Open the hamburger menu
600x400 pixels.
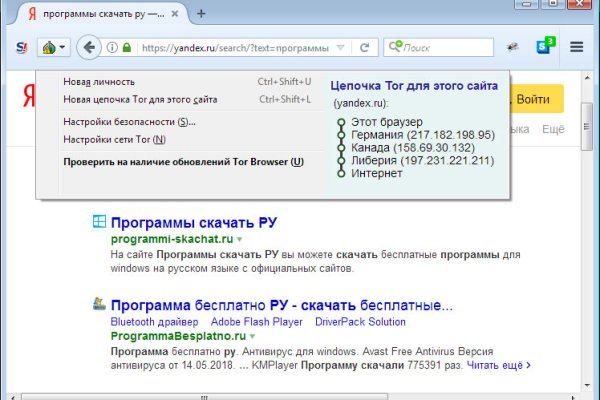pos(577,47)
